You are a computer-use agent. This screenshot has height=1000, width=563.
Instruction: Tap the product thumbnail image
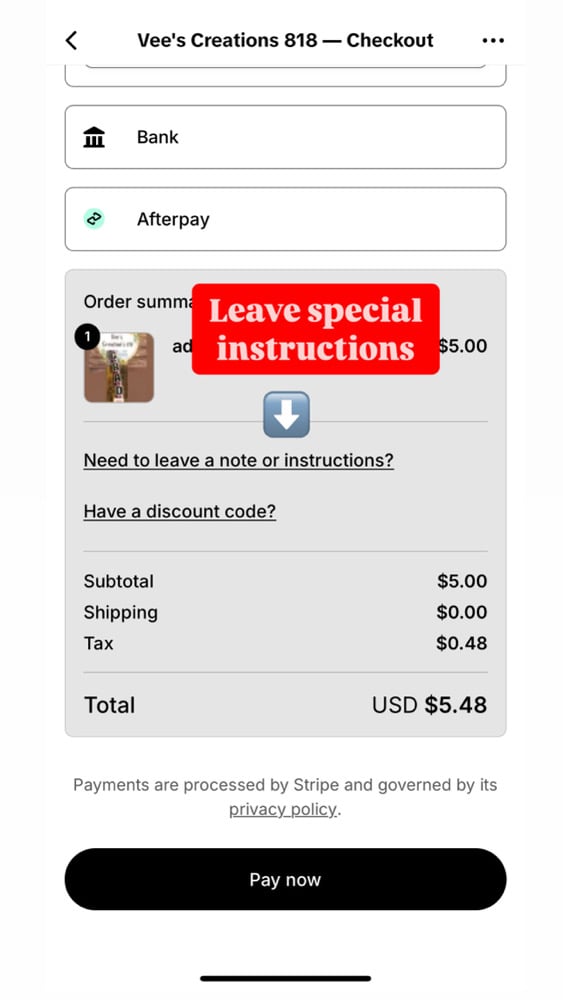click(119, 367)
